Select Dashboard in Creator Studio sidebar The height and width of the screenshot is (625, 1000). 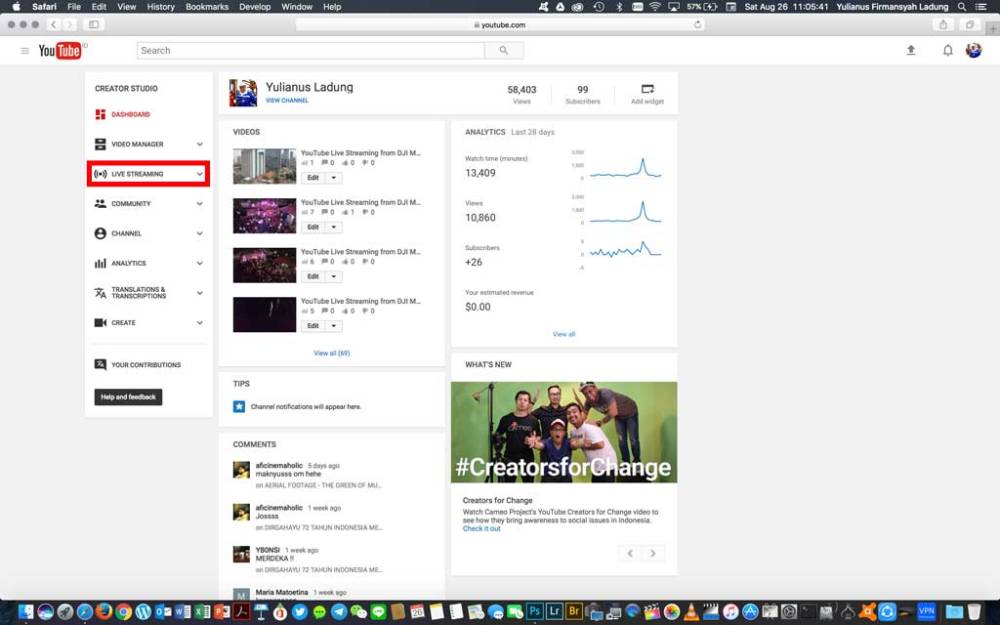click(130, 114)
